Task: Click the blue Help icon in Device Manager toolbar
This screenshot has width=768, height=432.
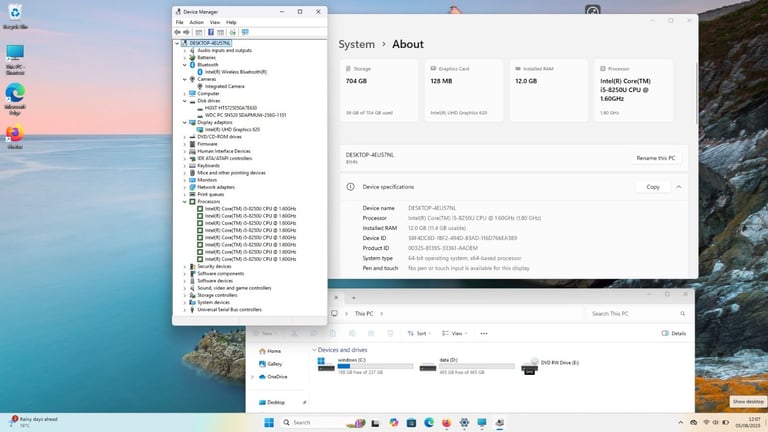Action: click(211, 32)
